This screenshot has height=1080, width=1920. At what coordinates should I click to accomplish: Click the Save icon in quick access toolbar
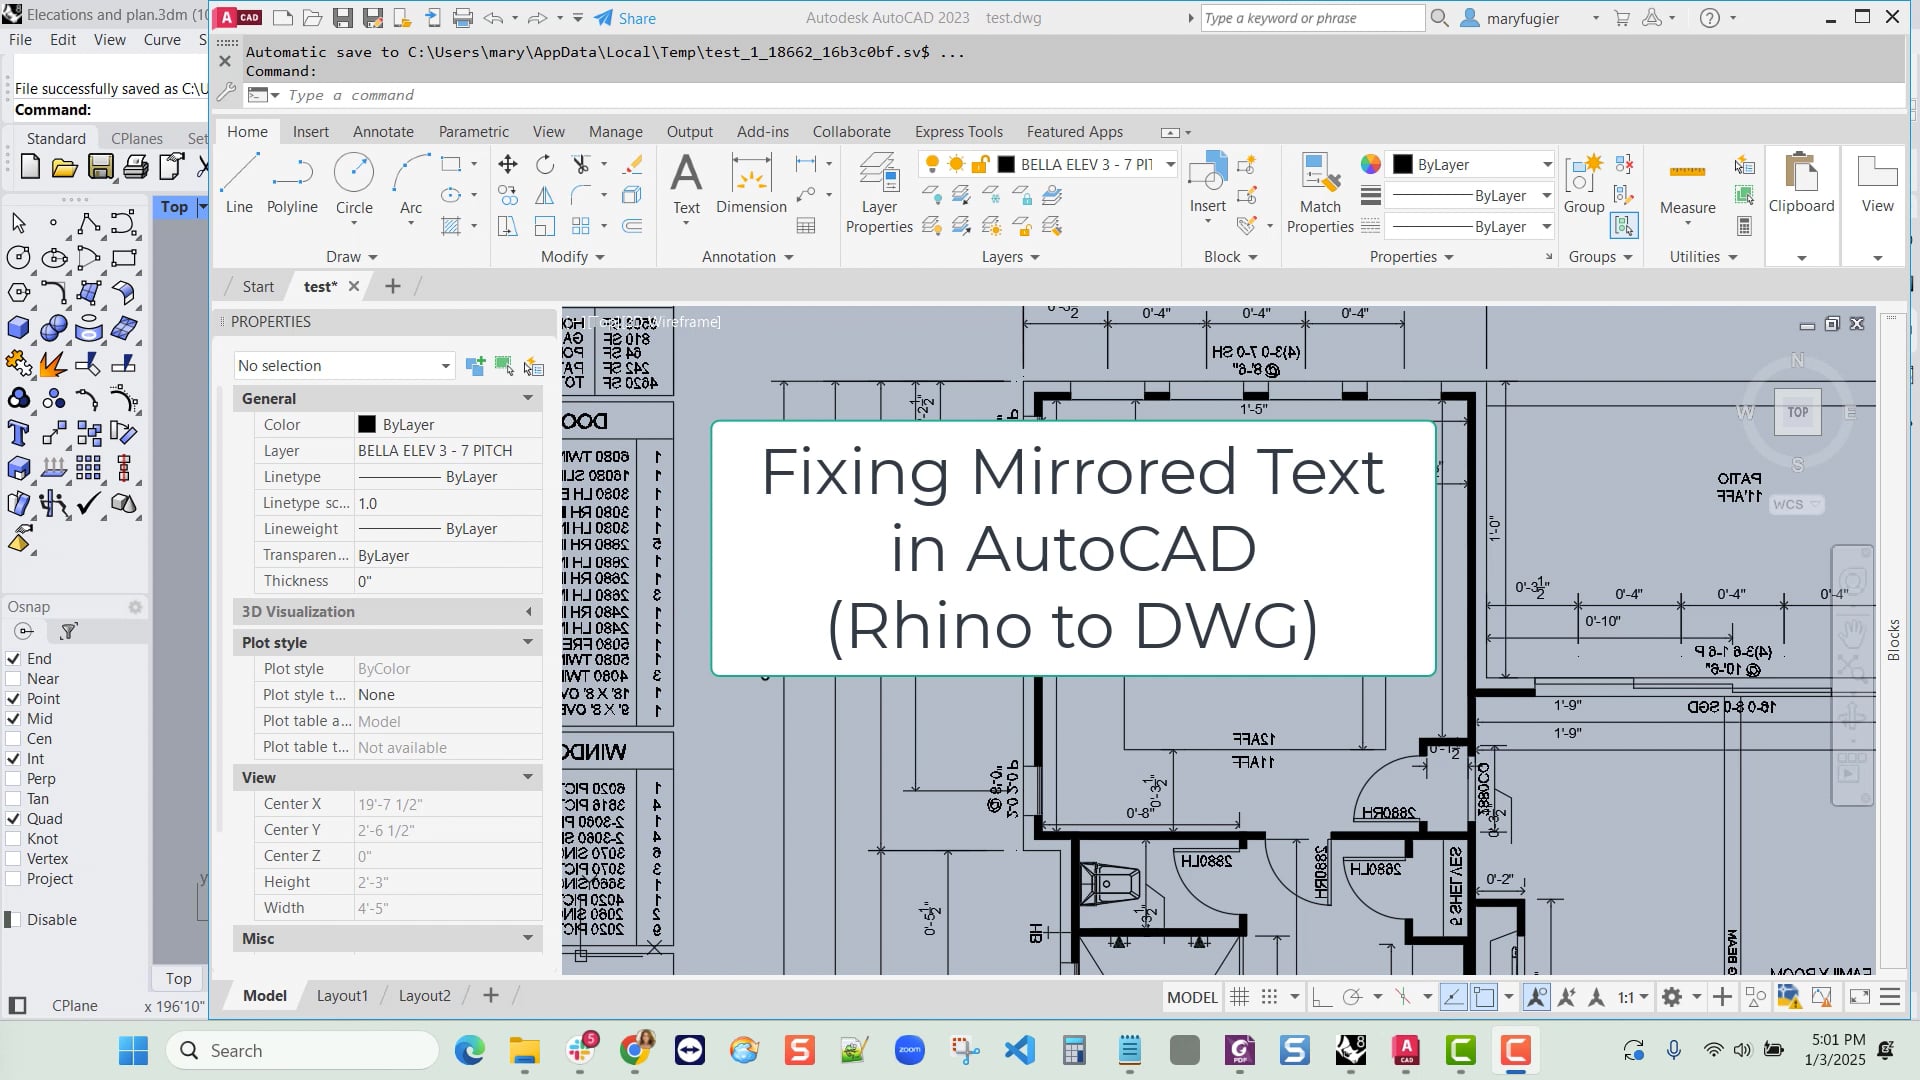(343, 18)
